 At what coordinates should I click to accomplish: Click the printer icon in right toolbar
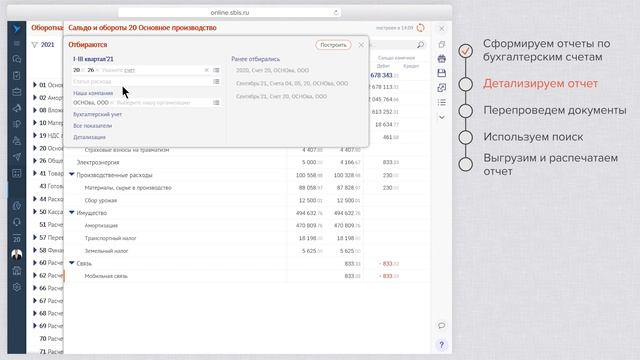(x=442, y=59)
